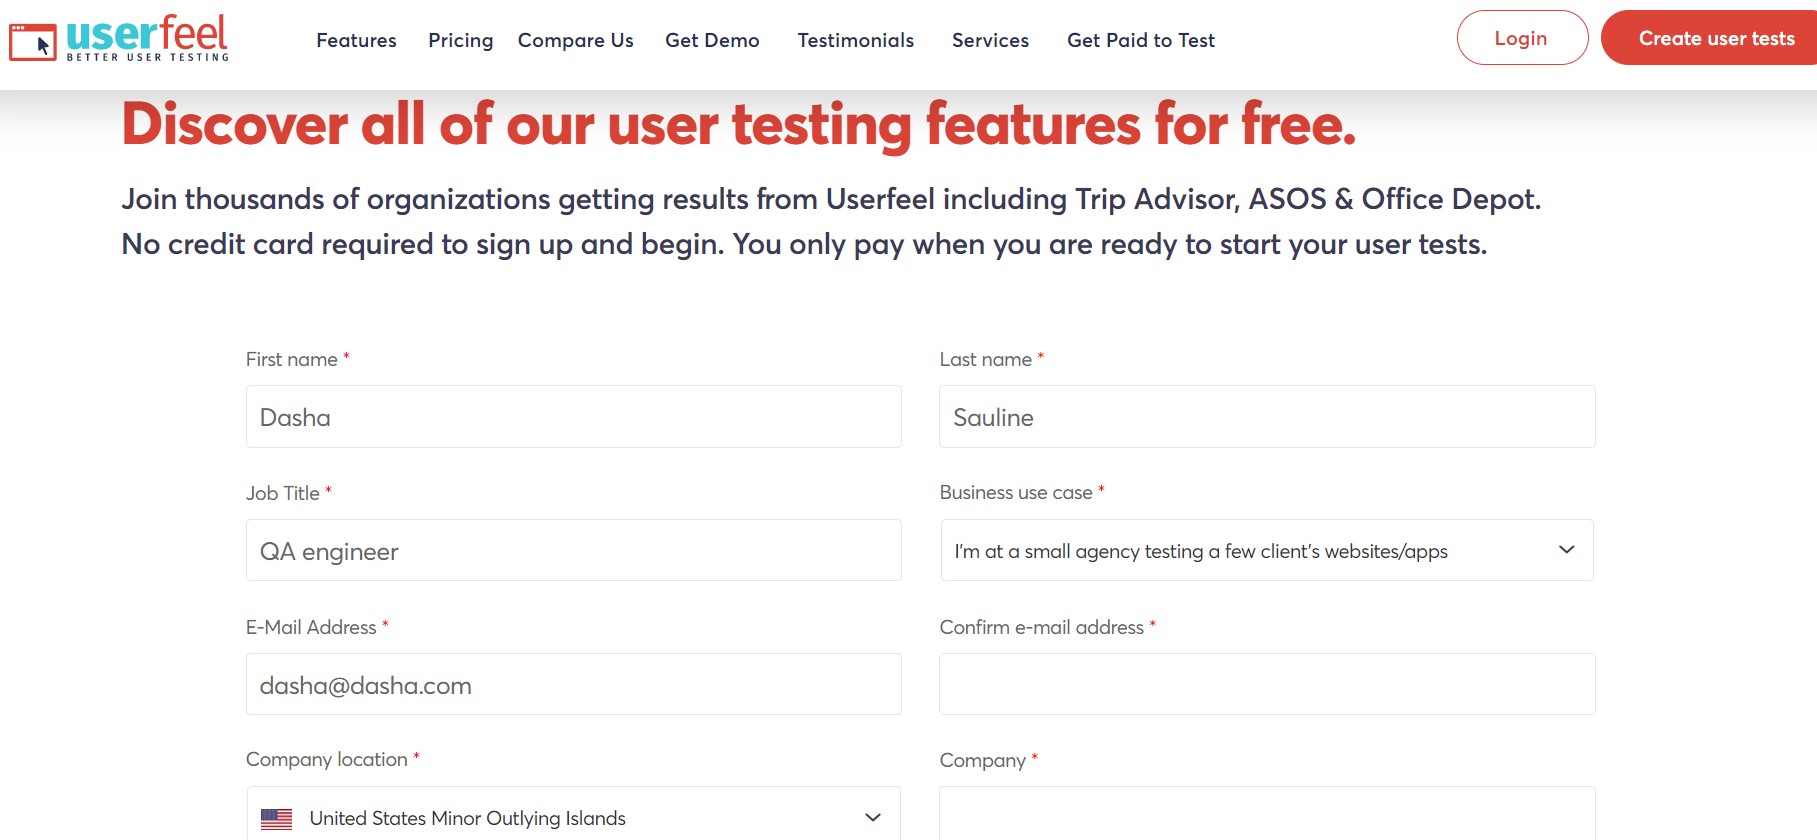This screenshot has width=1817, height=840.
Task: Follow the Get Paid to Test link
Action: click(1141, 40)
